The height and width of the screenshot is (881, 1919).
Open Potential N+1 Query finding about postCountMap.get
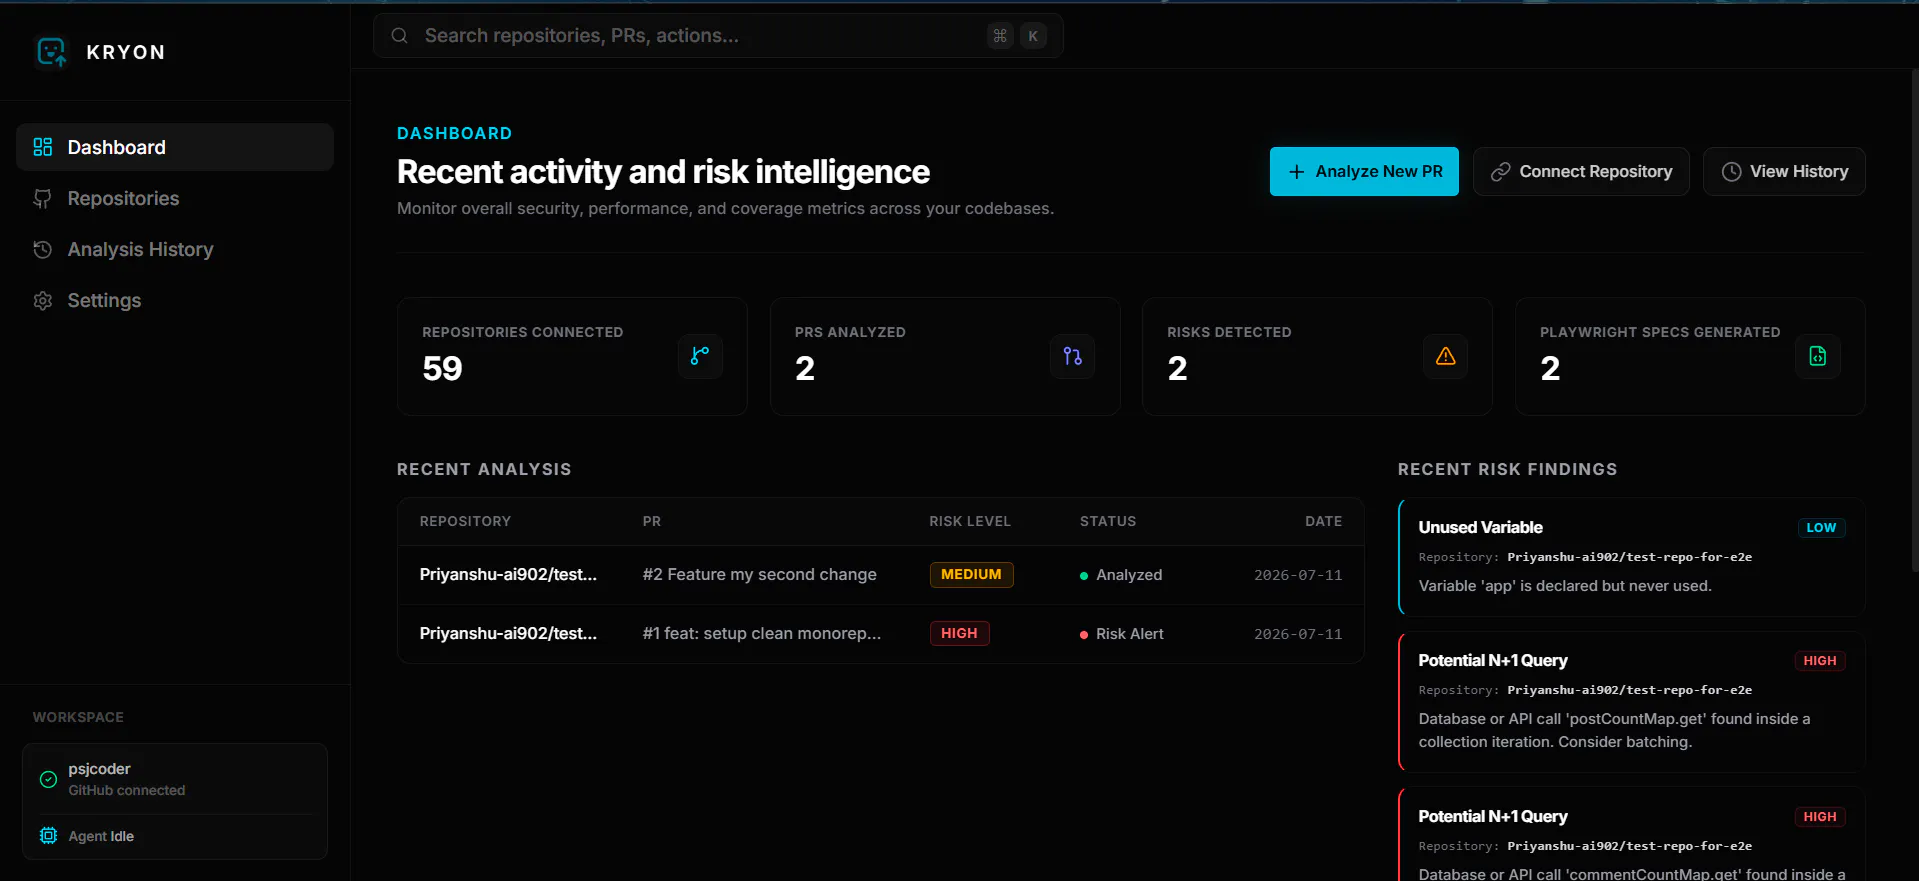pos(1632,701)
